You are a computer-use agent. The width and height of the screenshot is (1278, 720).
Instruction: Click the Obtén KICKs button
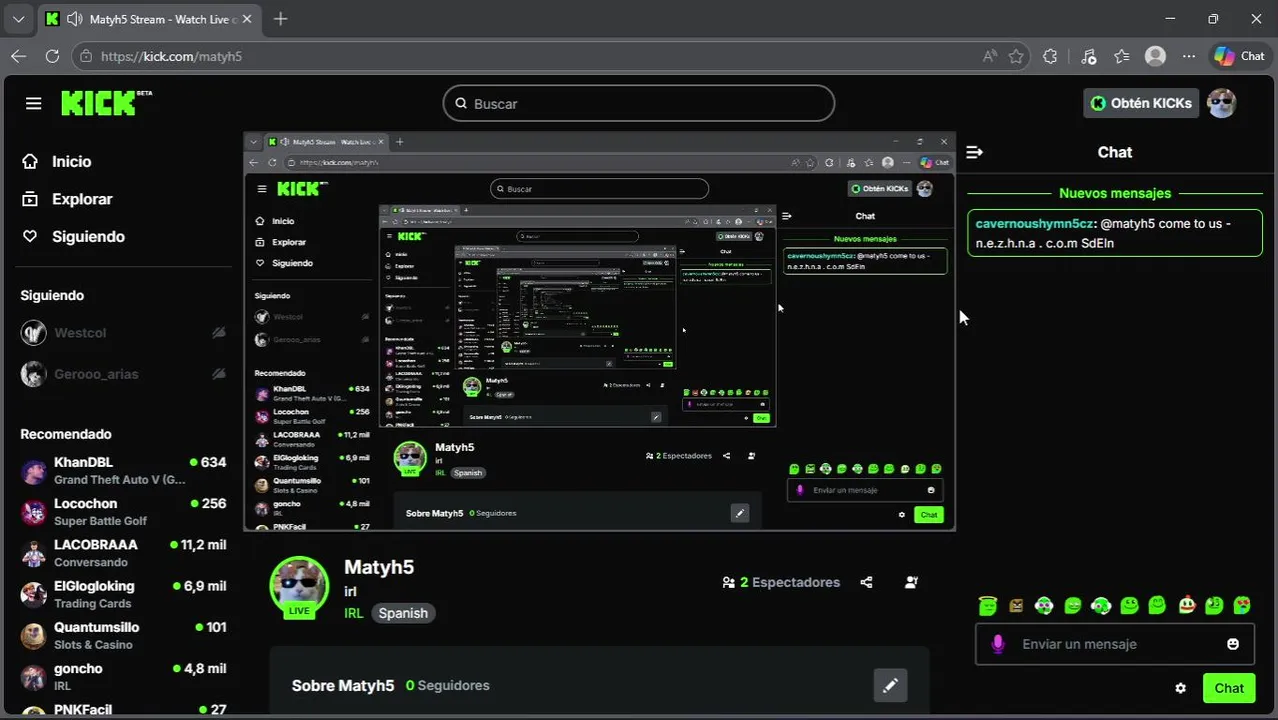pyautogui.click(x=1141, y=103)
